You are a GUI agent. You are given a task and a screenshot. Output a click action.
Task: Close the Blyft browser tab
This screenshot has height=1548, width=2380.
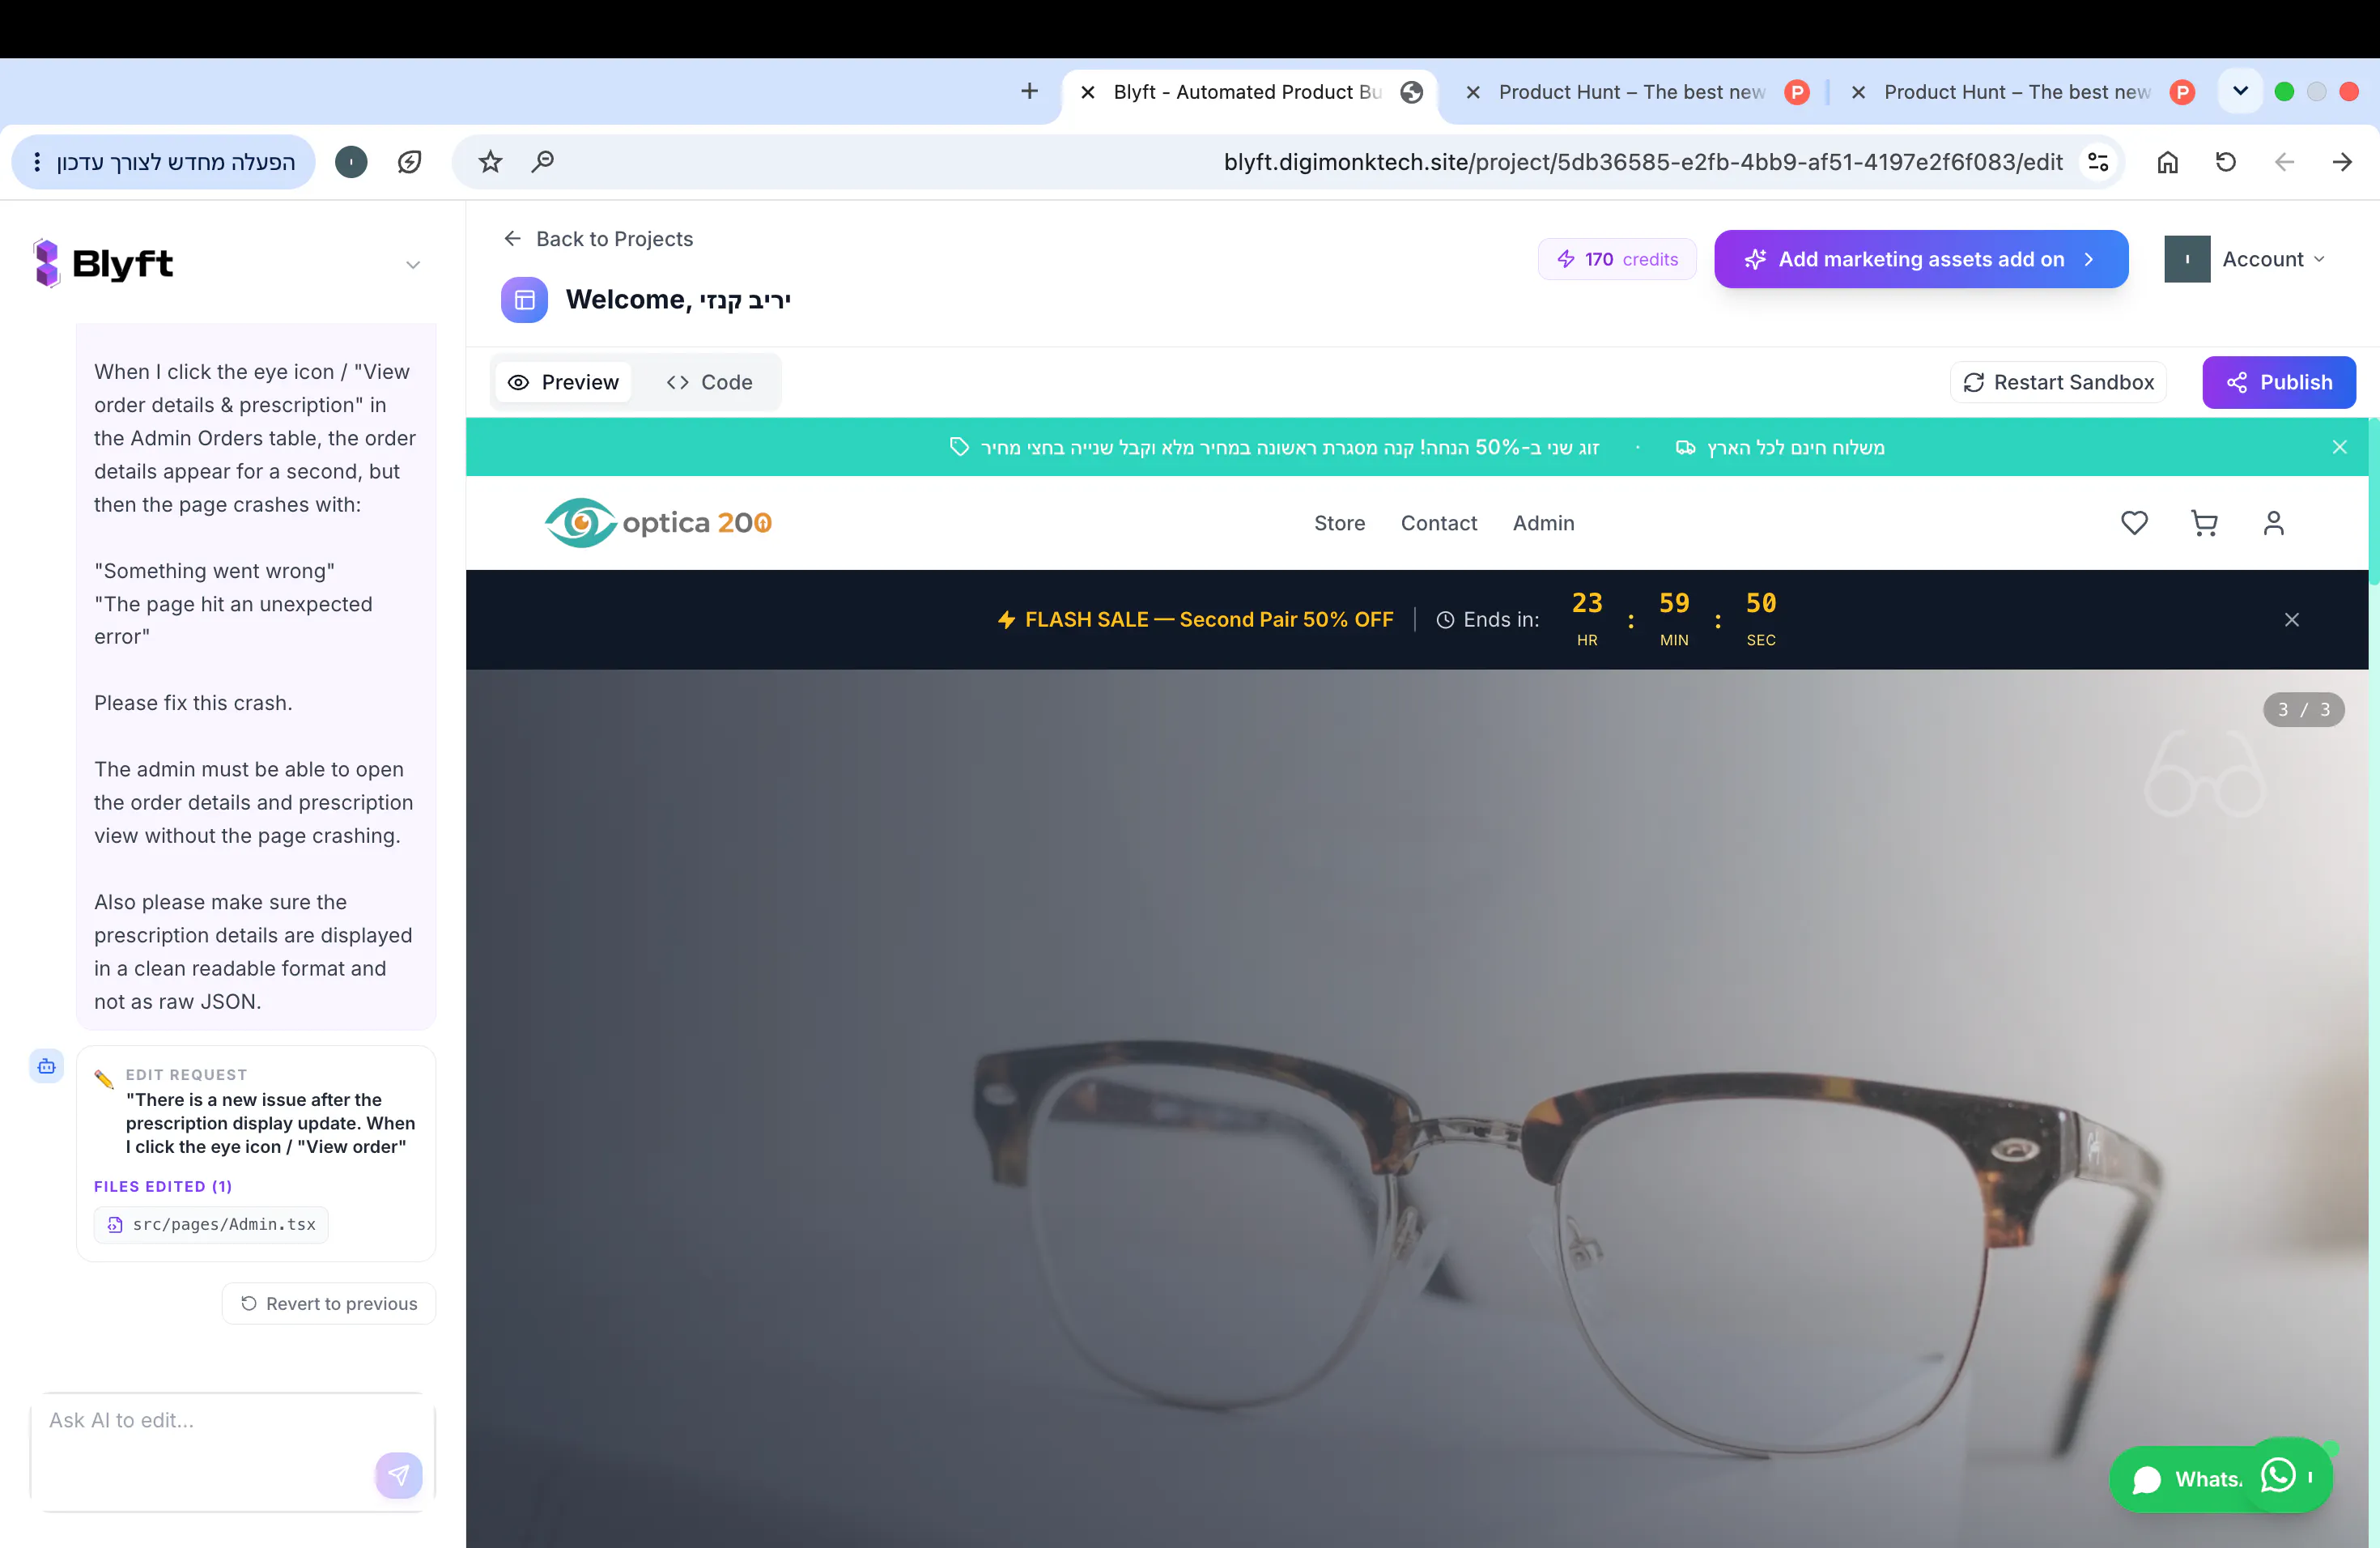coord(1088,92)
